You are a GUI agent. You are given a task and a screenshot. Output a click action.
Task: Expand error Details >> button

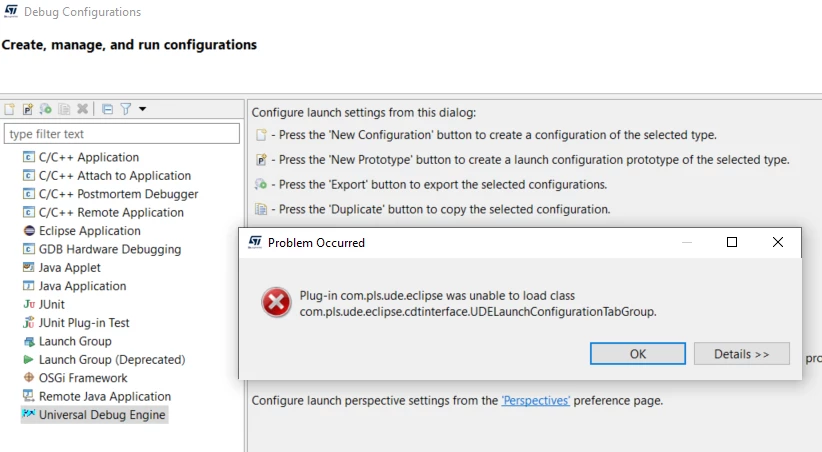point(742,354)
